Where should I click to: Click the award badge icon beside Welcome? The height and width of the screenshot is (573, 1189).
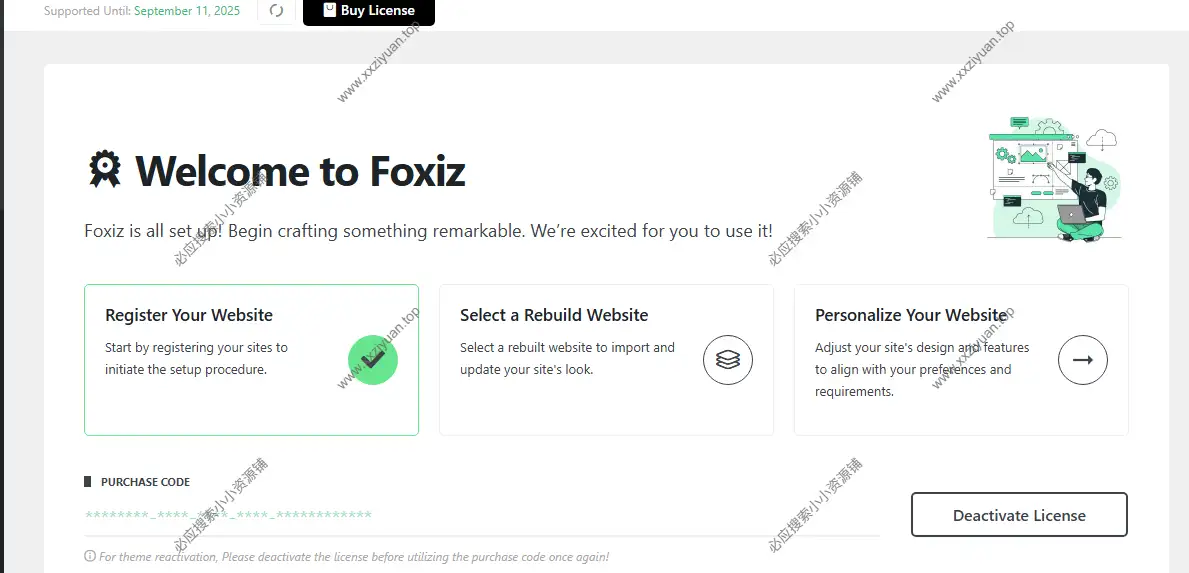(104, 170)
